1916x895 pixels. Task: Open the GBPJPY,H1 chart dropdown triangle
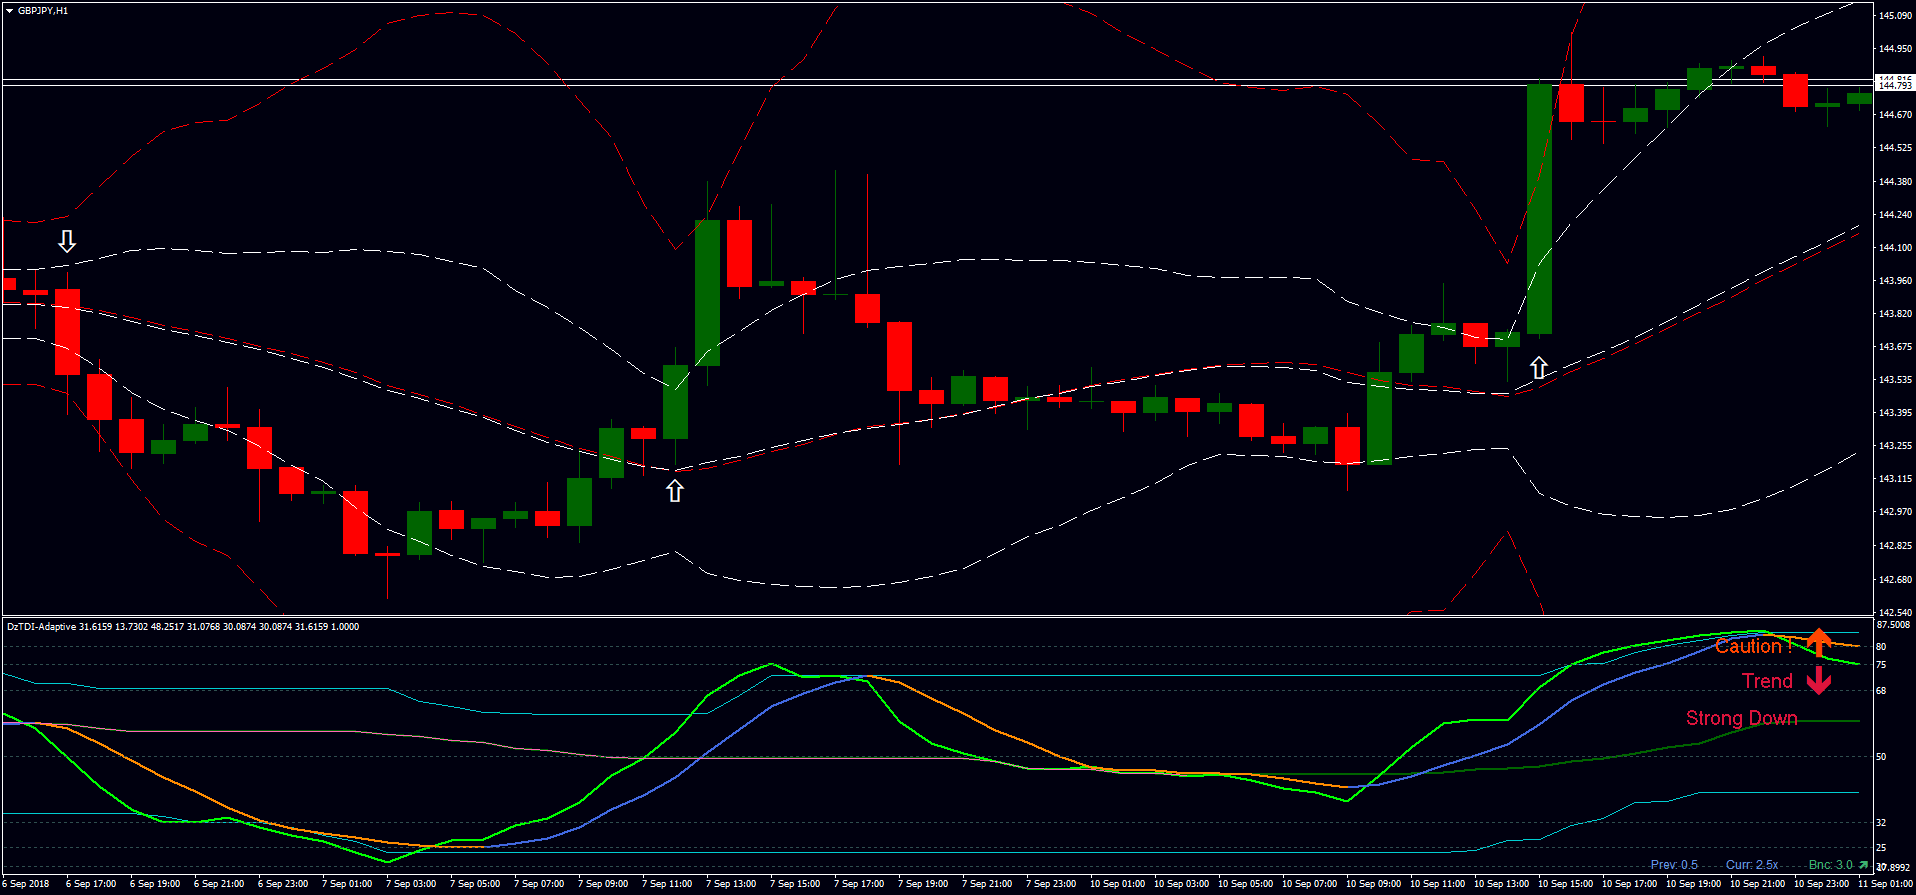coord(9,11)
